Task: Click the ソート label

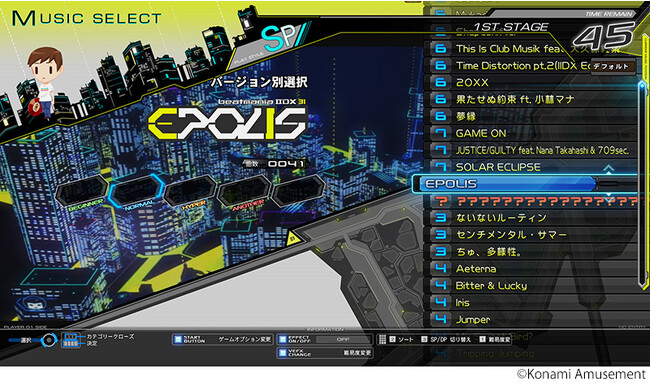Action: [406, 340]
